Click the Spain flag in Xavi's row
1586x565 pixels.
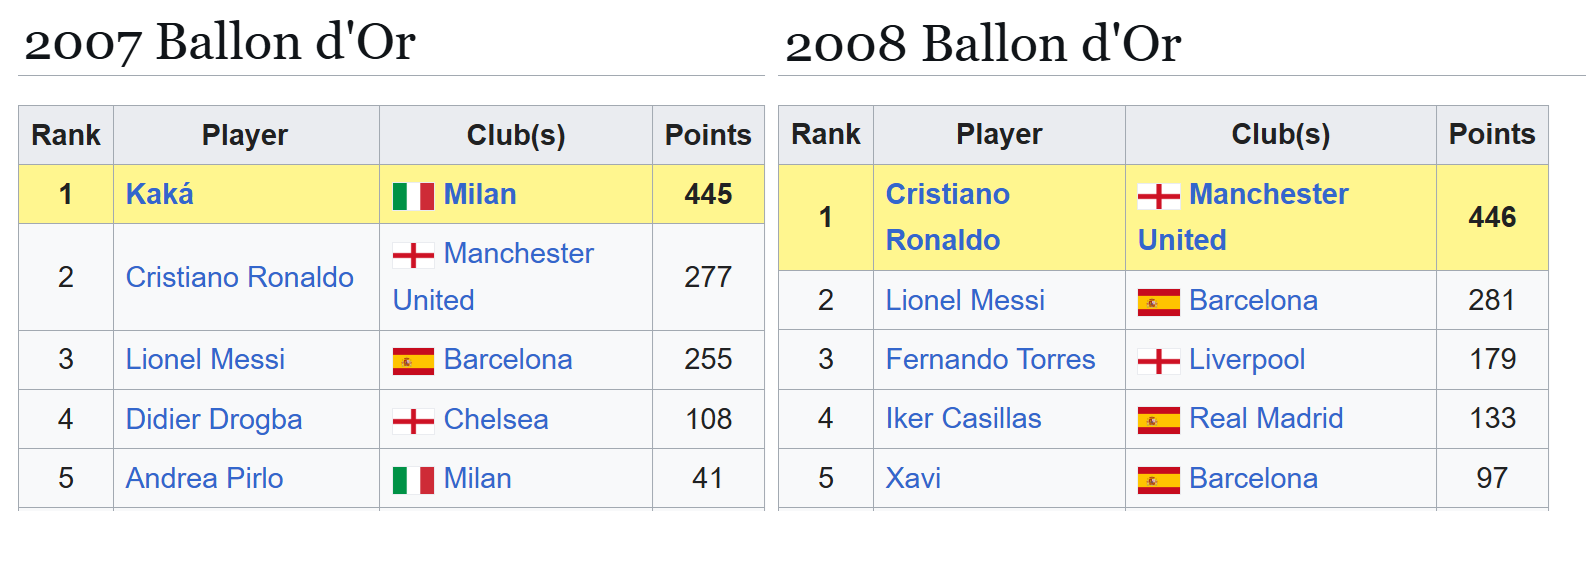point(1158,480)
